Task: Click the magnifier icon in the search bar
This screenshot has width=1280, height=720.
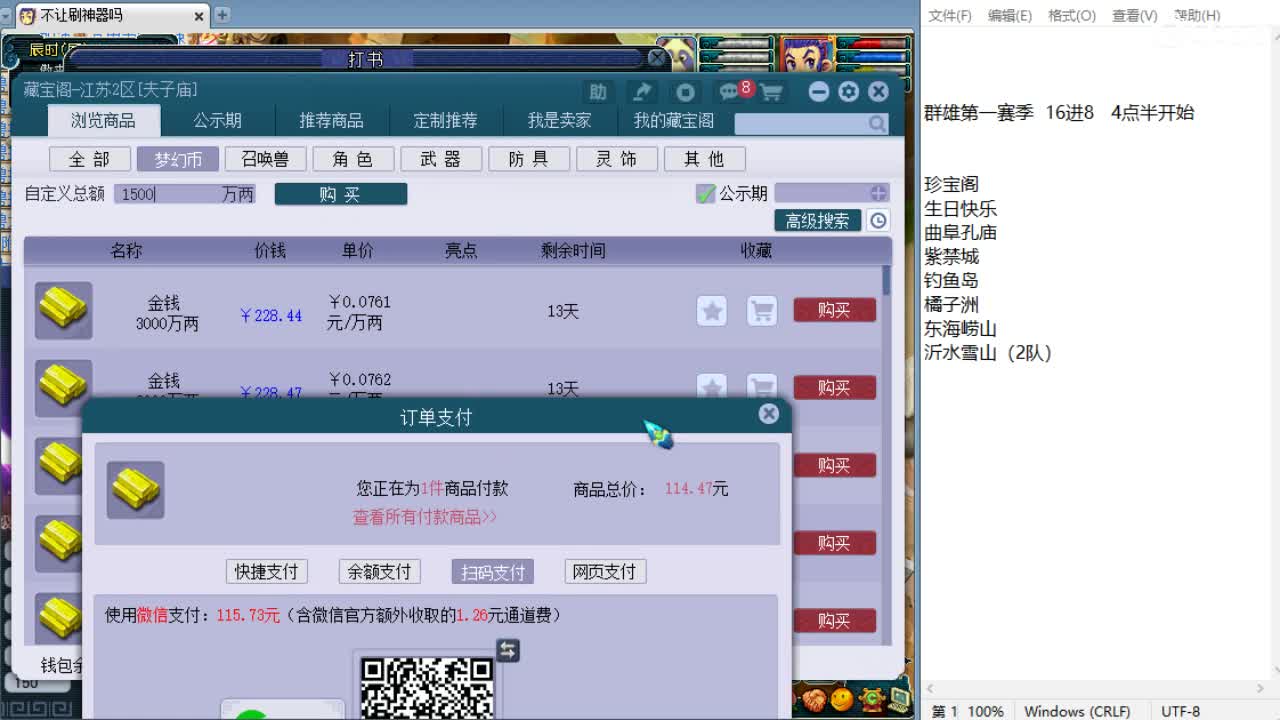Action: tap(876, 124)
